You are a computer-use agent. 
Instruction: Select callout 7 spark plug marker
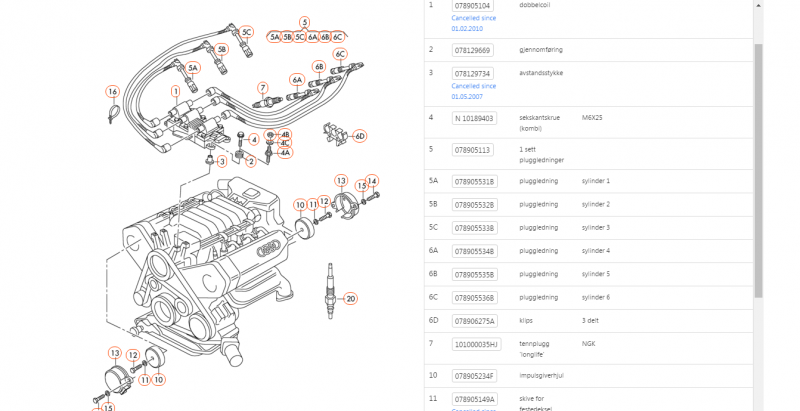[262, 87]
